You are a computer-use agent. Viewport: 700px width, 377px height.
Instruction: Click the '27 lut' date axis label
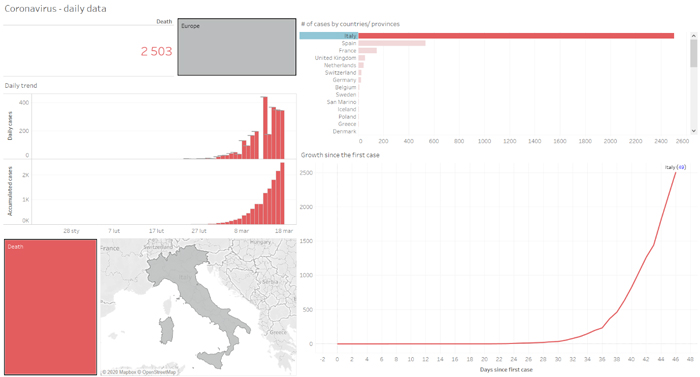199,231
